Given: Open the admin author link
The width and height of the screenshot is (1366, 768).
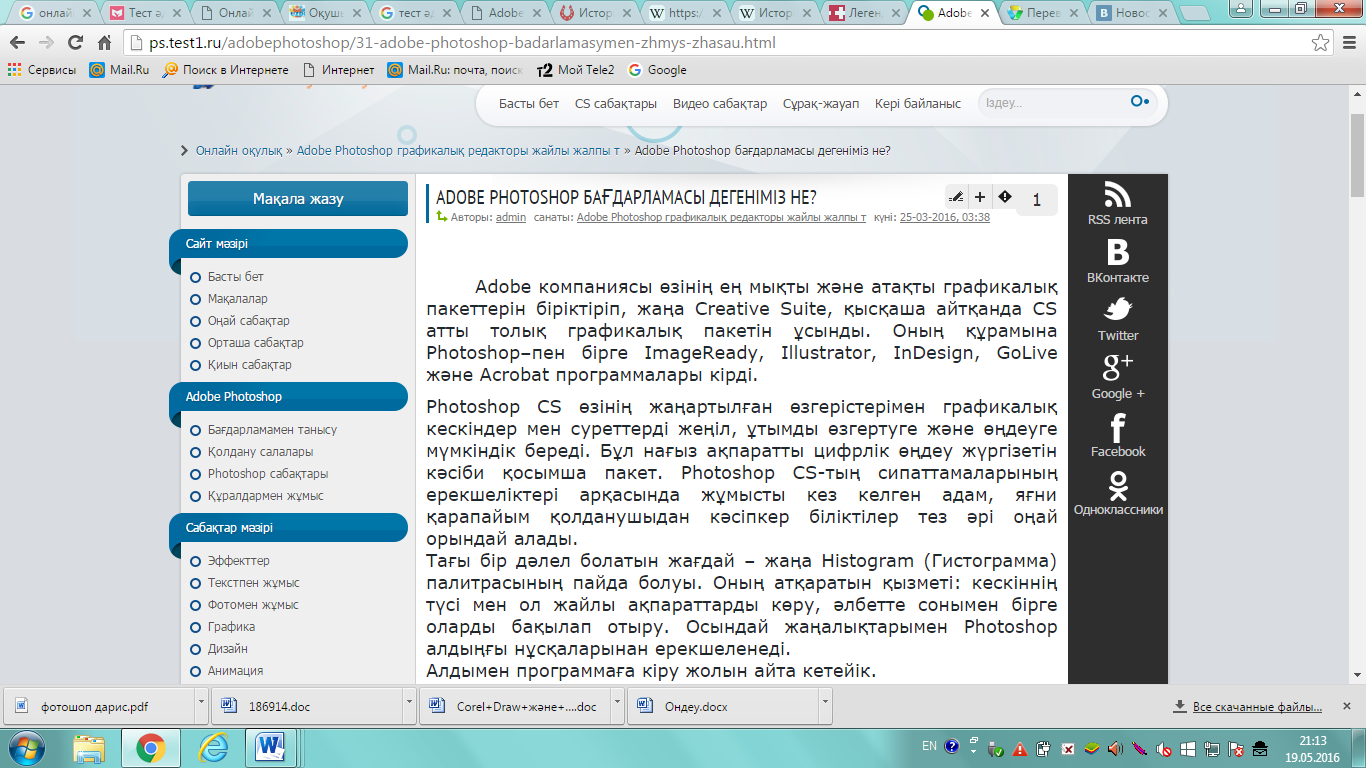Looking at the screenshot, I should pos(511,217).
